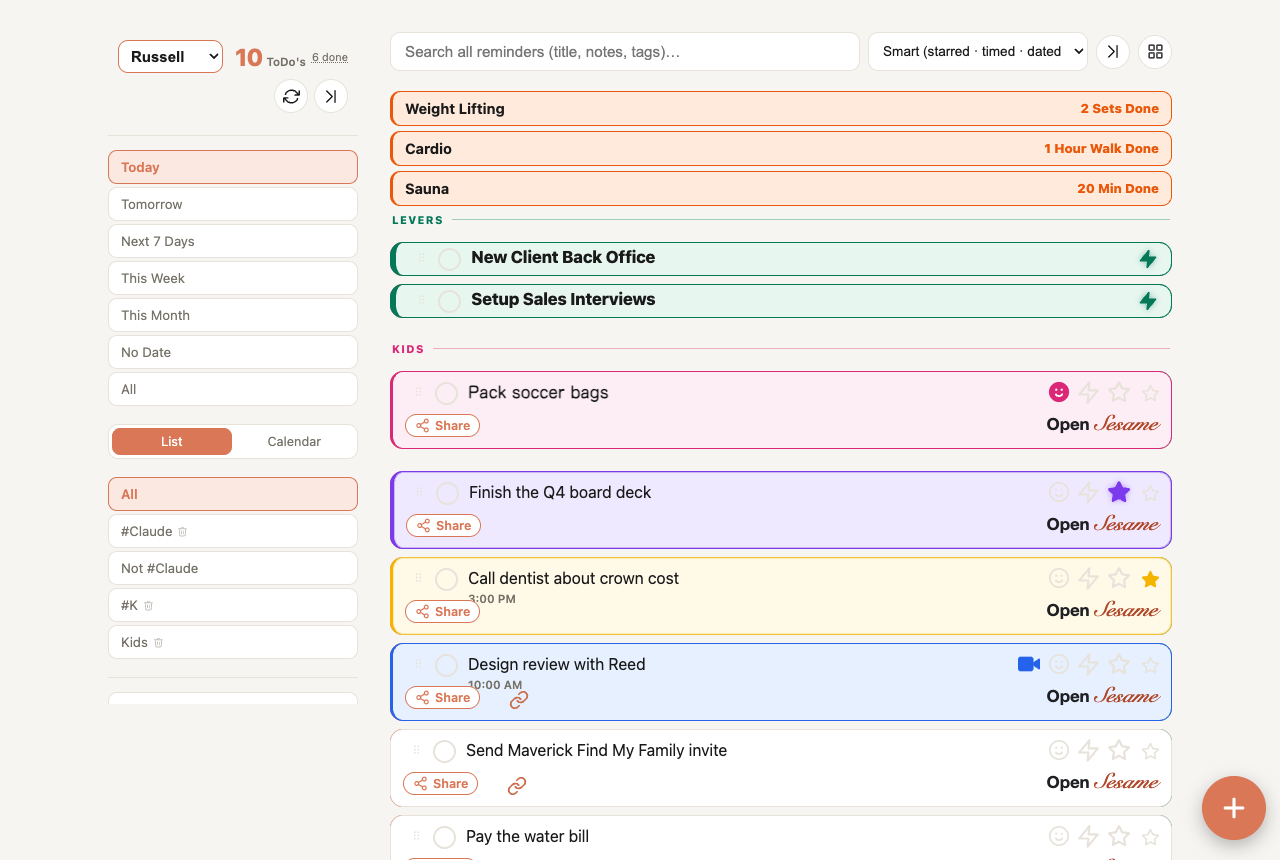Click the smiley icon on Pay the water bill
1280x860 pixels.
tap(1059, 836)
